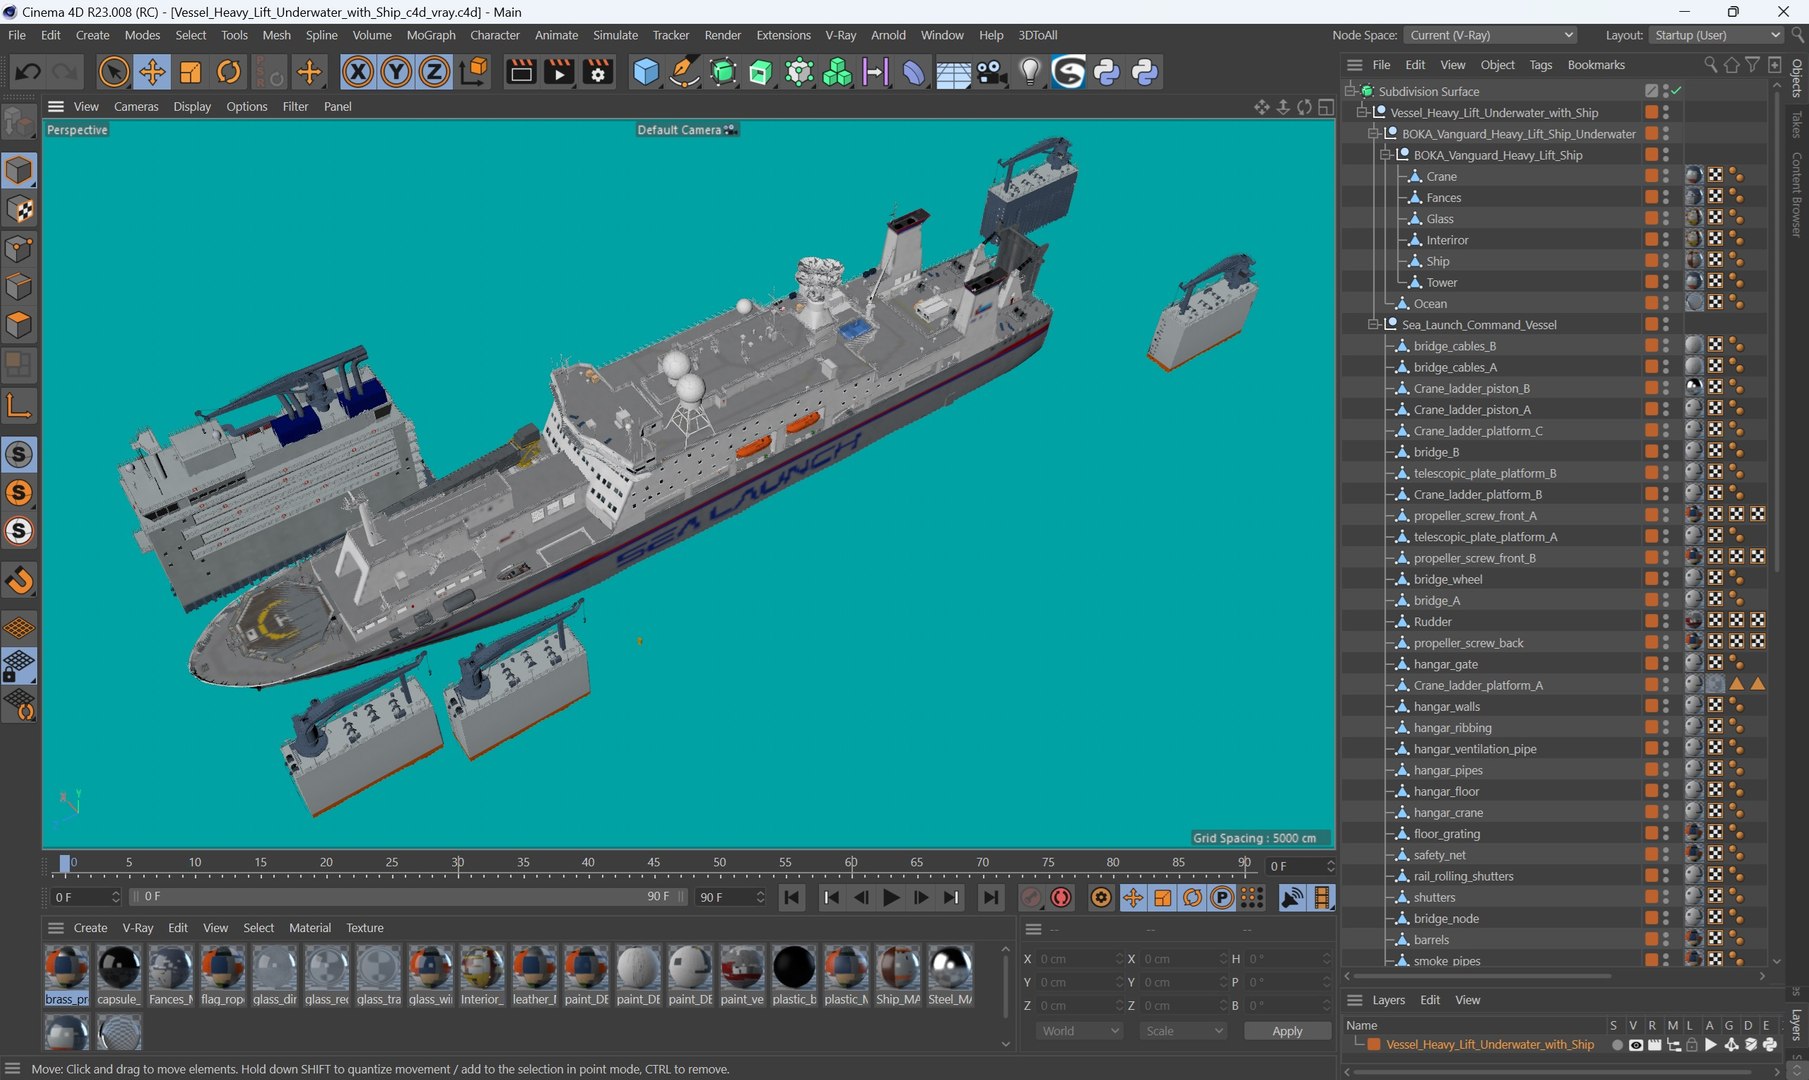Open the Spline Pen tool
Screen dimensions: 1809x1080
coord(684,72)
